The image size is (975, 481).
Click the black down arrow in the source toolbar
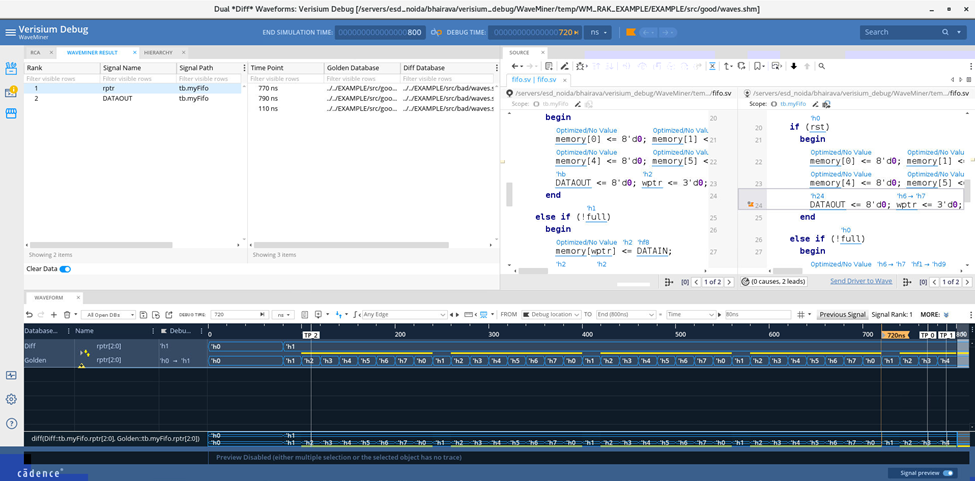(794, 66)
